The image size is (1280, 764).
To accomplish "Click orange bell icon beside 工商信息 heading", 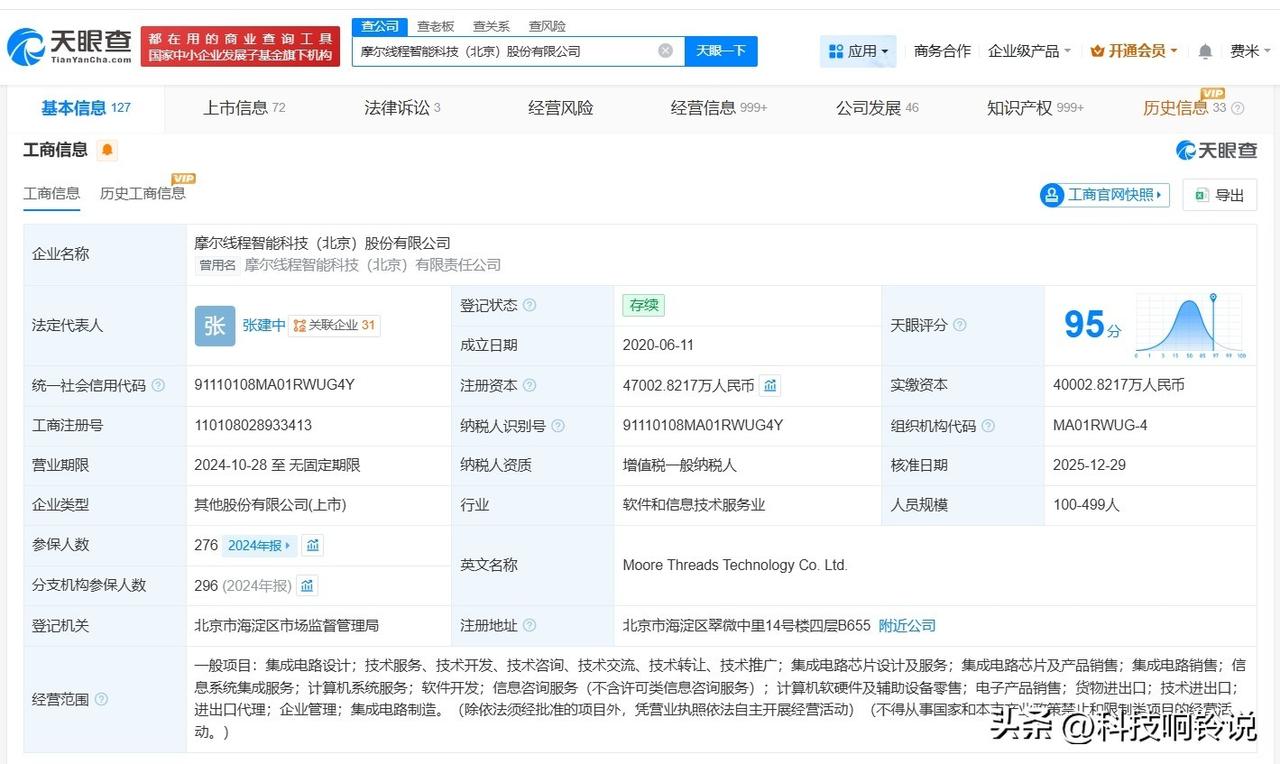I will [x=107, y=150].
